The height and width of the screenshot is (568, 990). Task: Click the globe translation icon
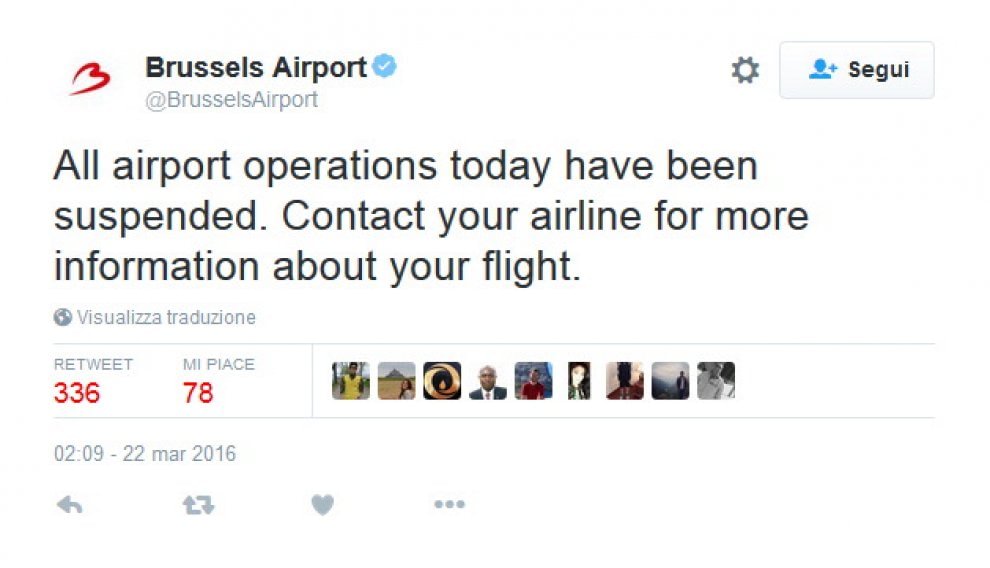coord(63,317)
